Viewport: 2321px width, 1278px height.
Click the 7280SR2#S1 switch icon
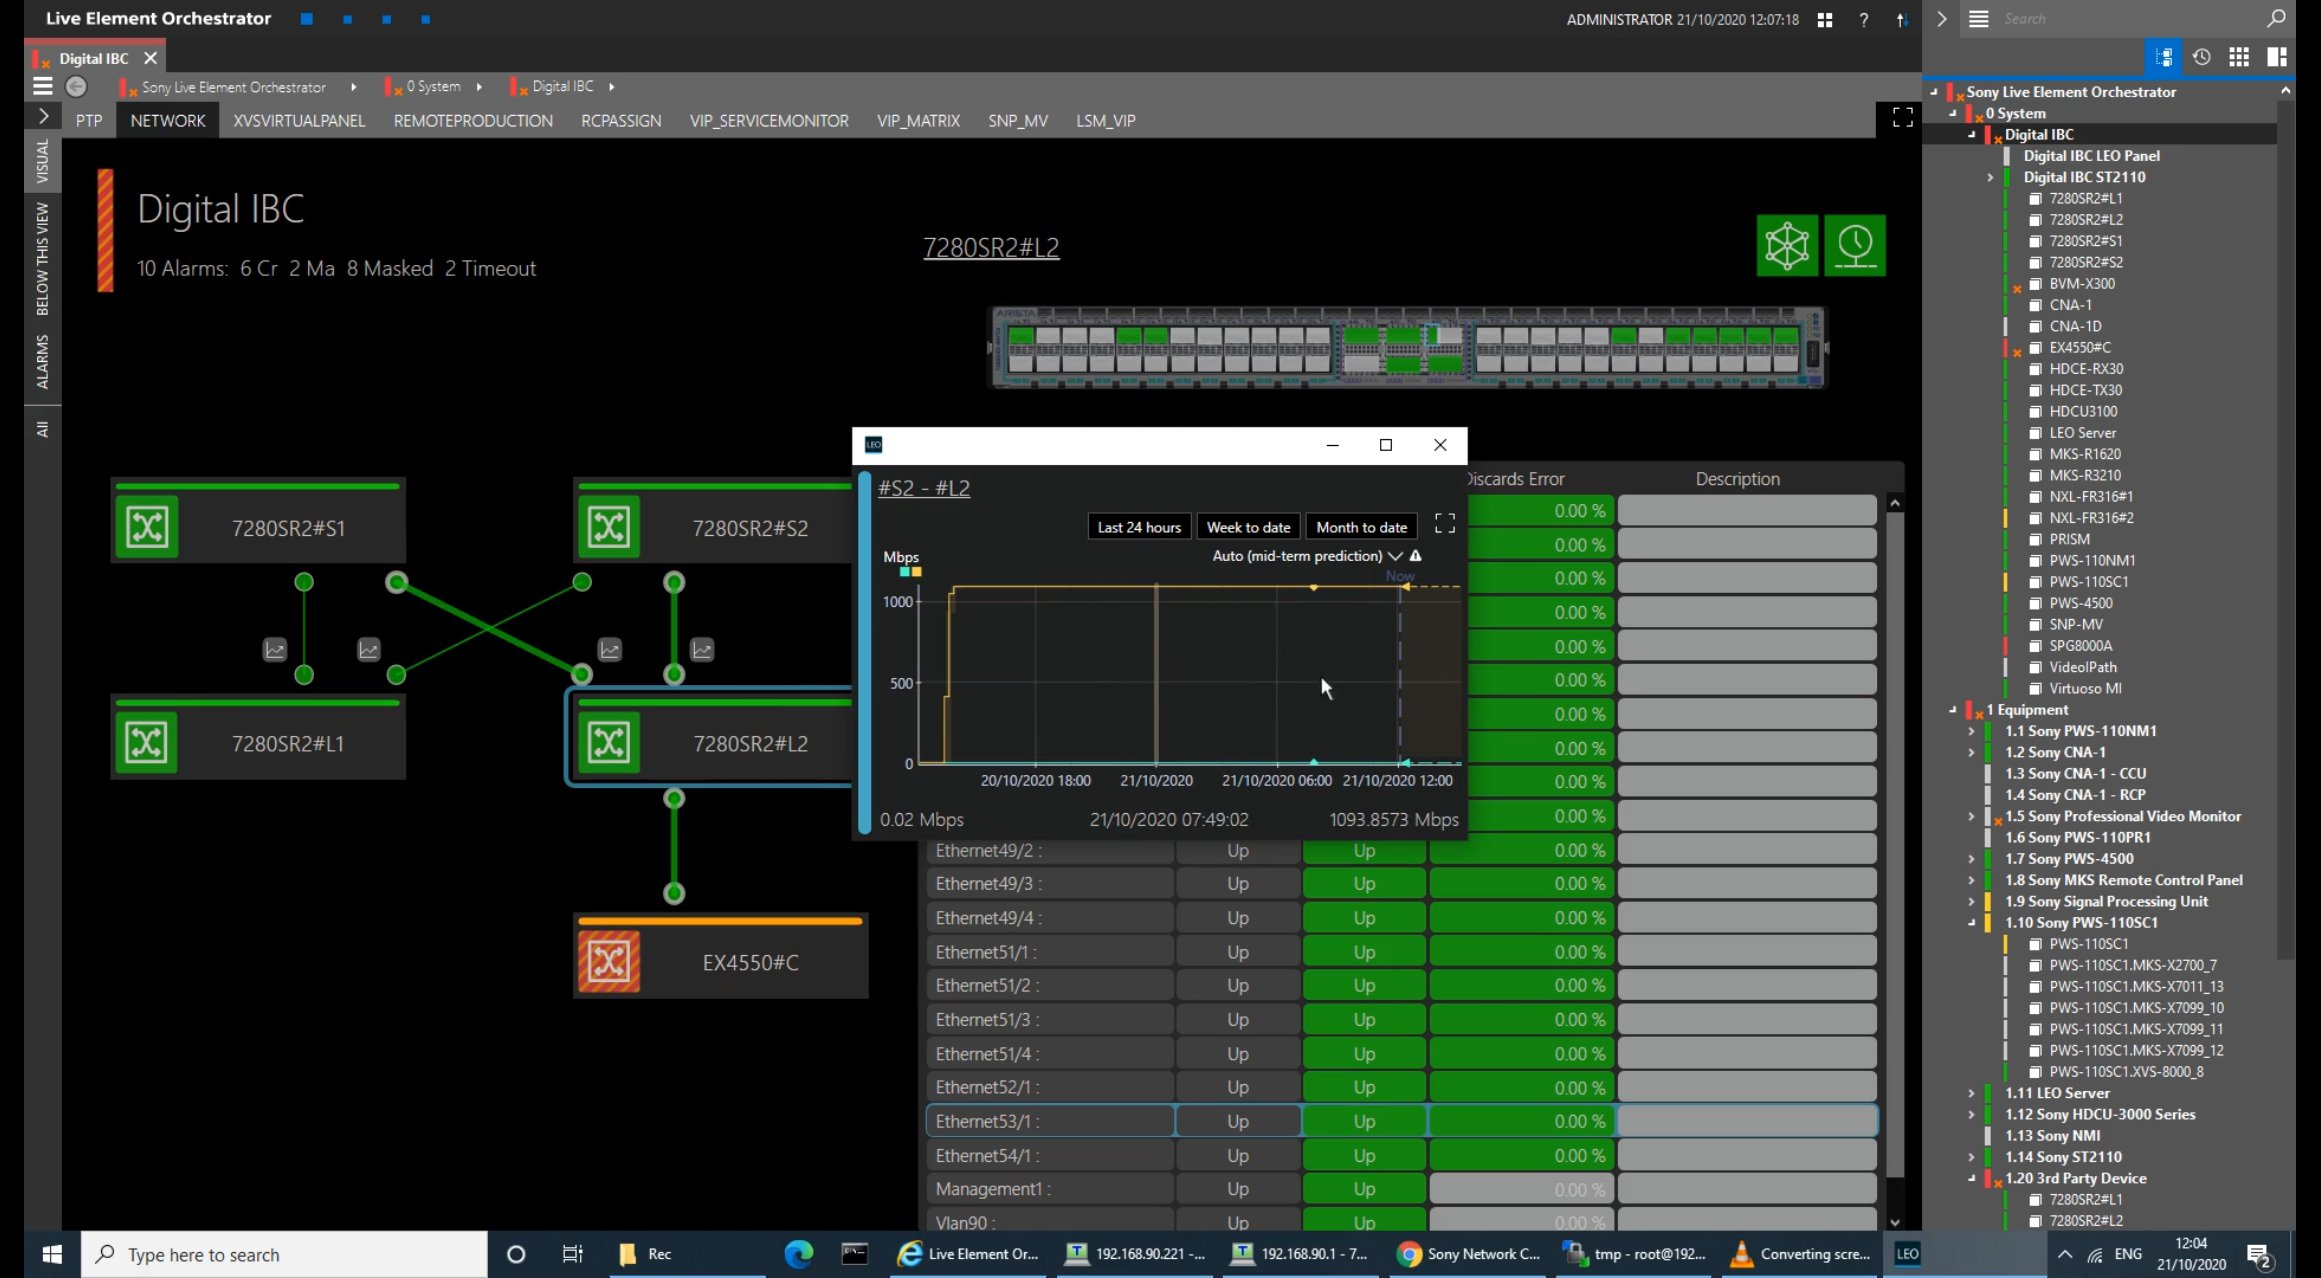[x=147, y=527]
